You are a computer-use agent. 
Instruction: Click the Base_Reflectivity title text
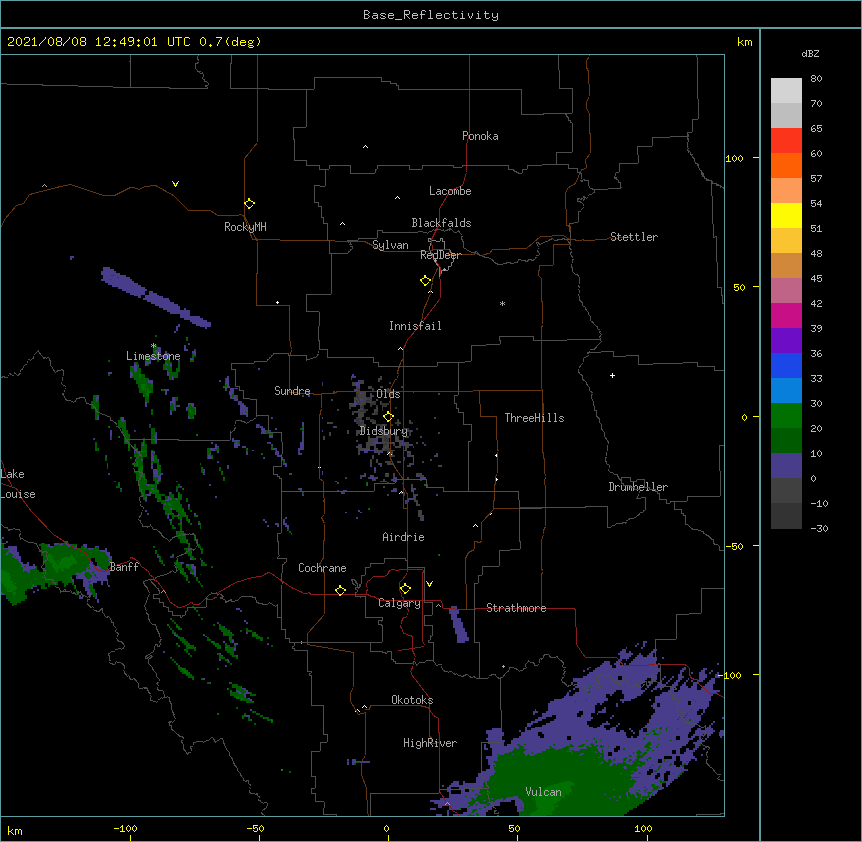(431, 15)
